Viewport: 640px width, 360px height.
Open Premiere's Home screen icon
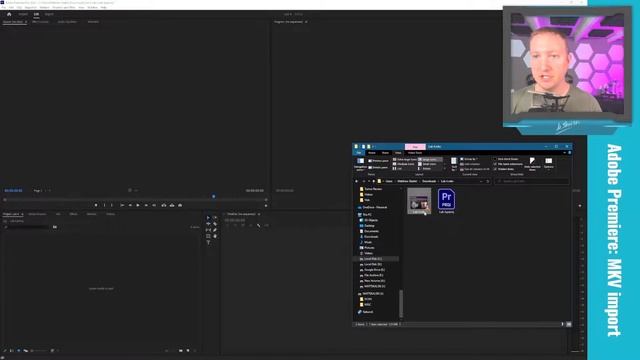click(9, 14)
